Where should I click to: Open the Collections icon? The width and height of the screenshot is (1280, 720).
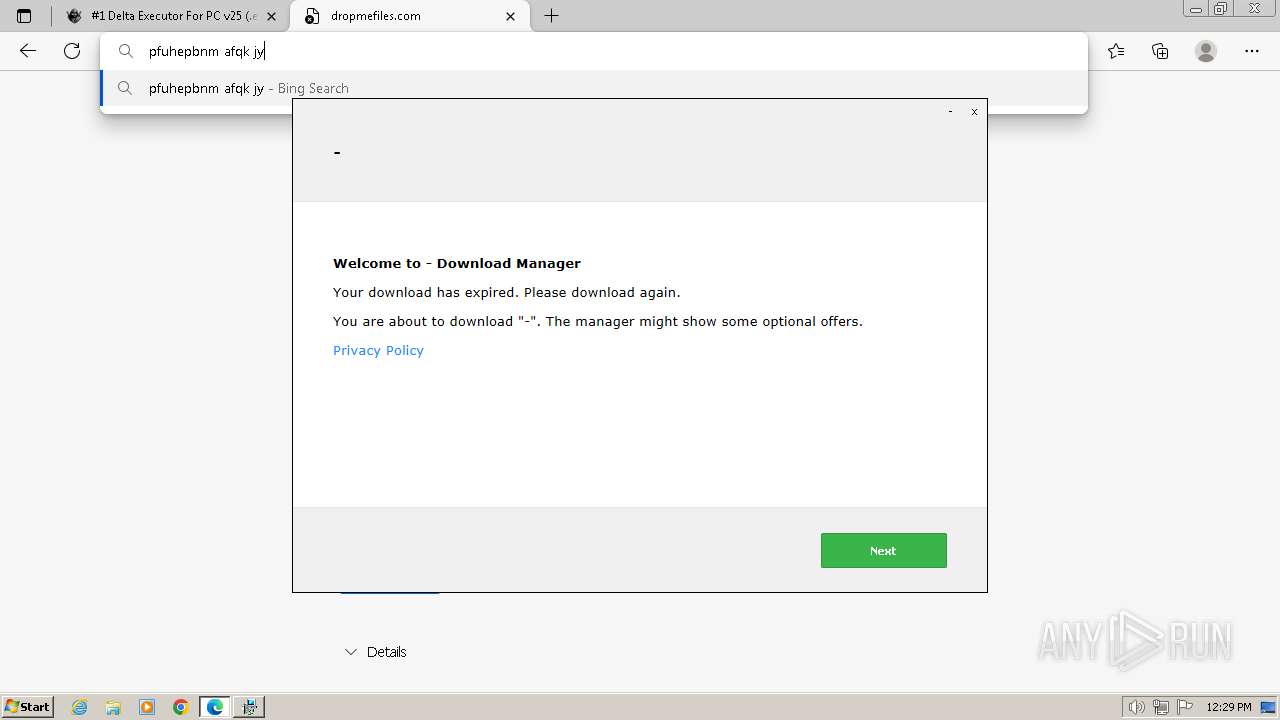pyautogui.click(x=1160, y=51)
